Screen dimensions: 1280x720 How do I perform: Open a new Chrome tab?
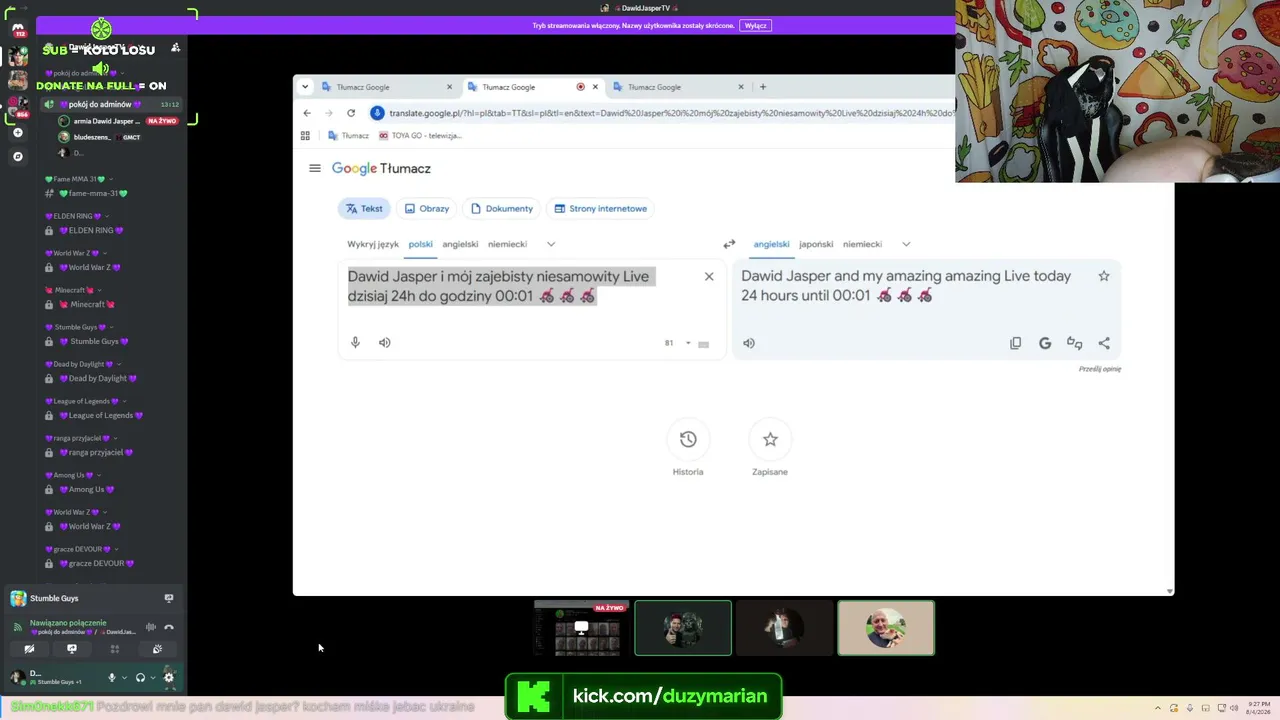coord(763,87)
